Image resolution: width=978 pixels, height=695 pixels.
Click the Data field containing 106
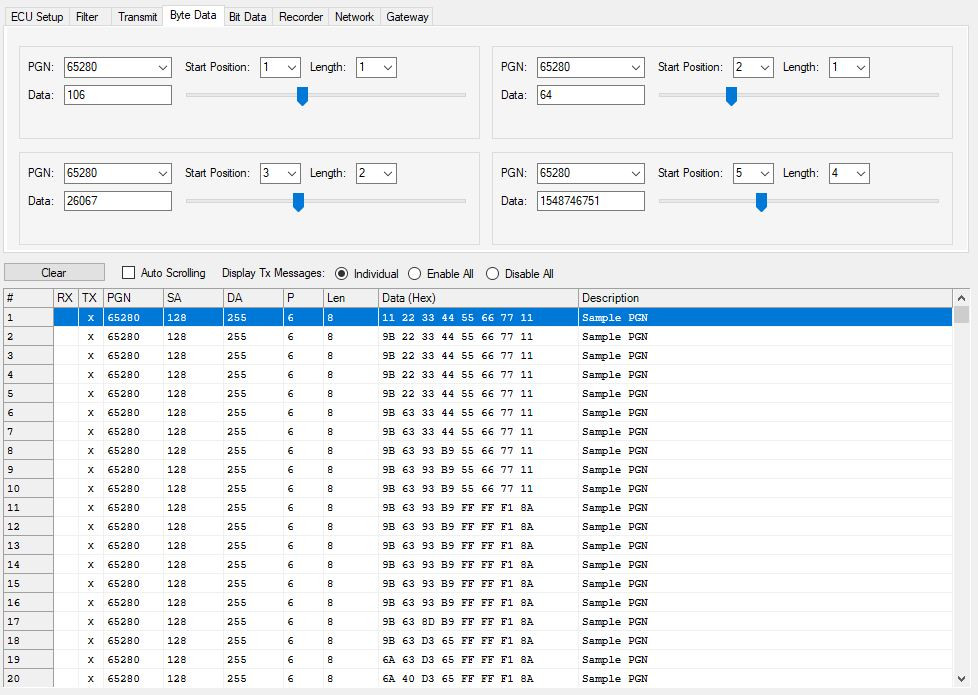118,95
